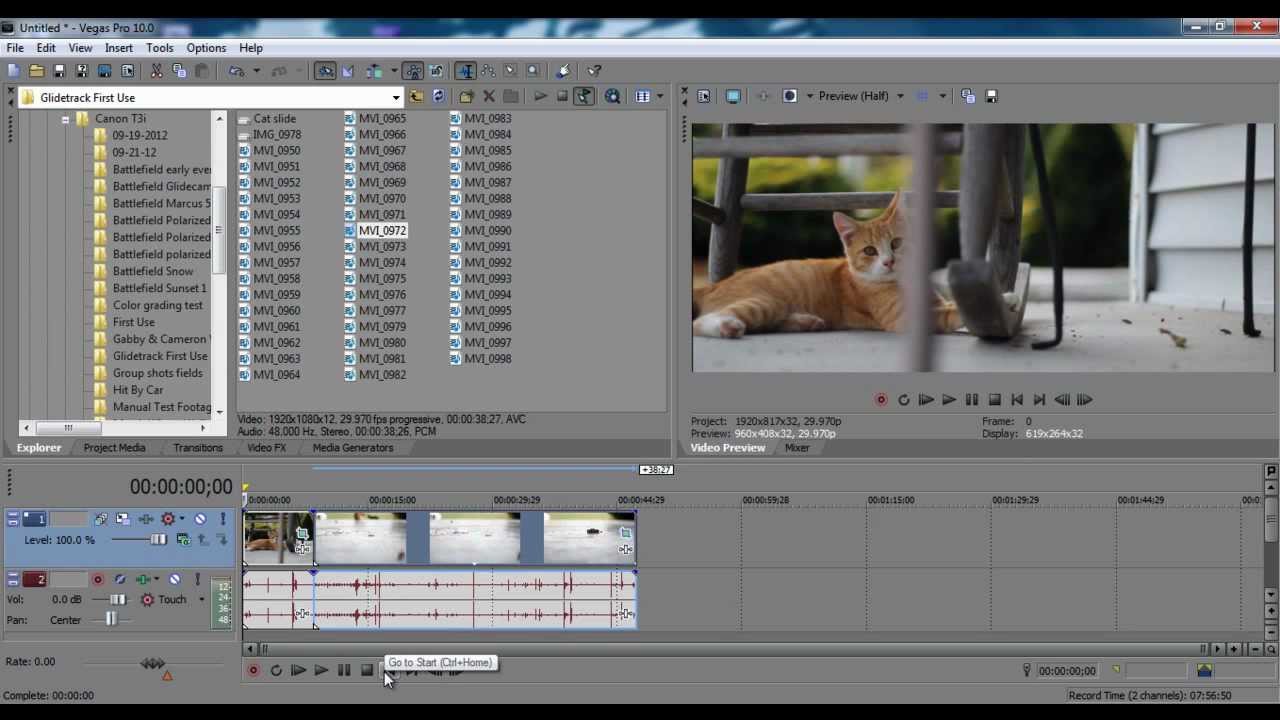The height and width of the screenshot is (720, 1280).
Task: Adjust the audio track Vol slider
Action: click(x=117, y=600)
